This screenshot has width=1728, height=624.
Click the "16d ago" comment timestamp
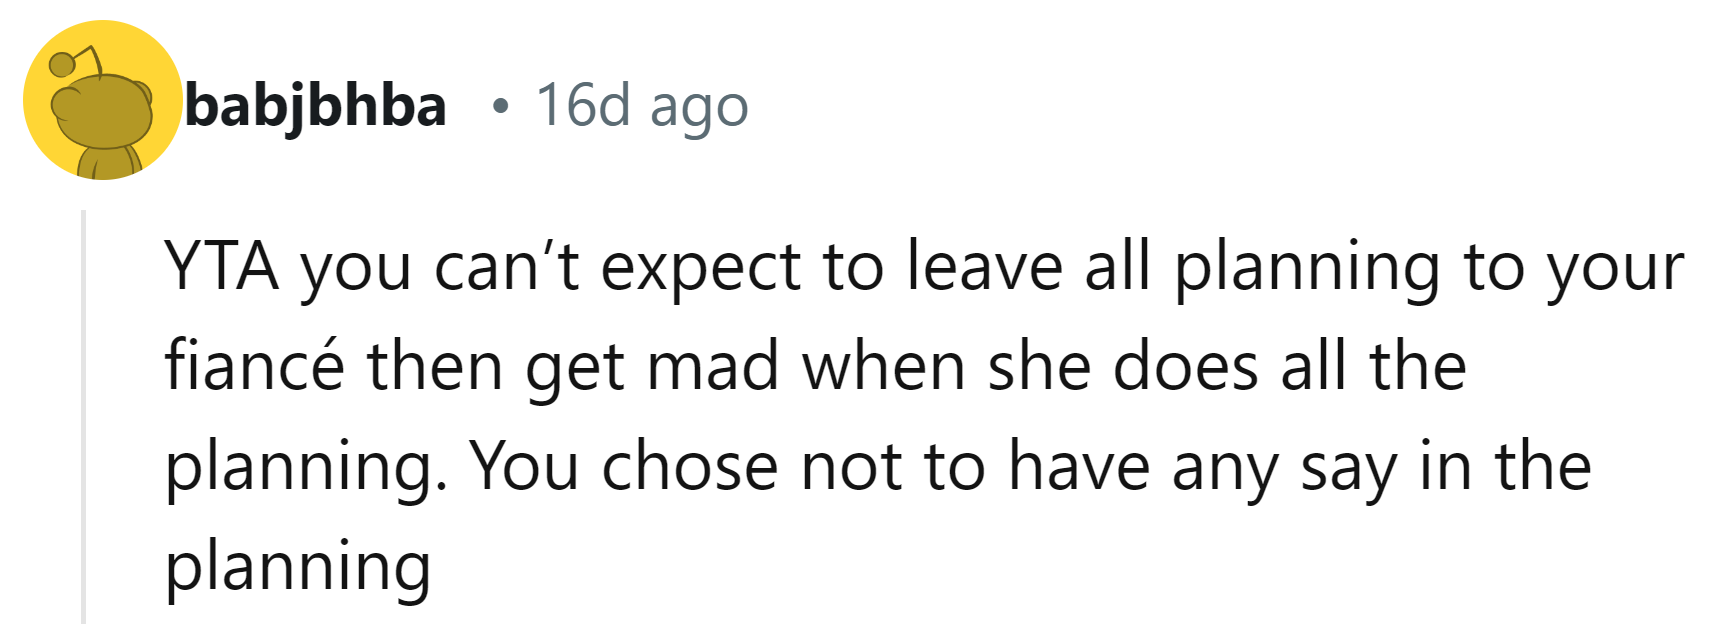(641, 105)
